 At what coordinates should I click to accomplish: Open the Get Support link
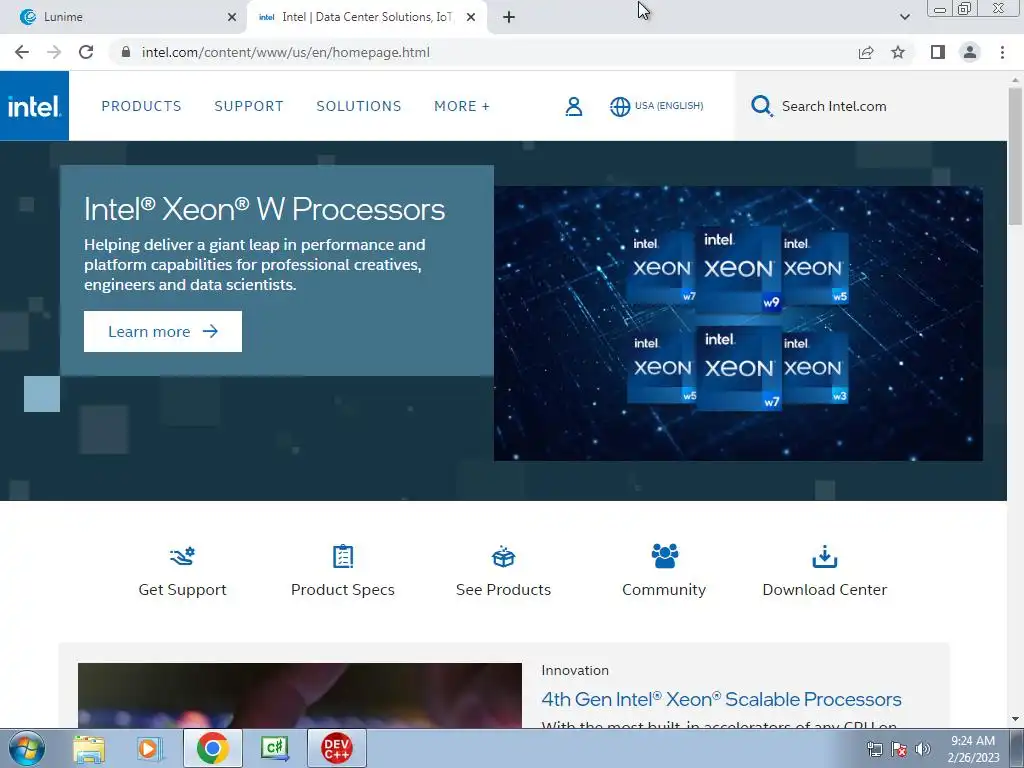pyautogui.click(x=182, y=590)
